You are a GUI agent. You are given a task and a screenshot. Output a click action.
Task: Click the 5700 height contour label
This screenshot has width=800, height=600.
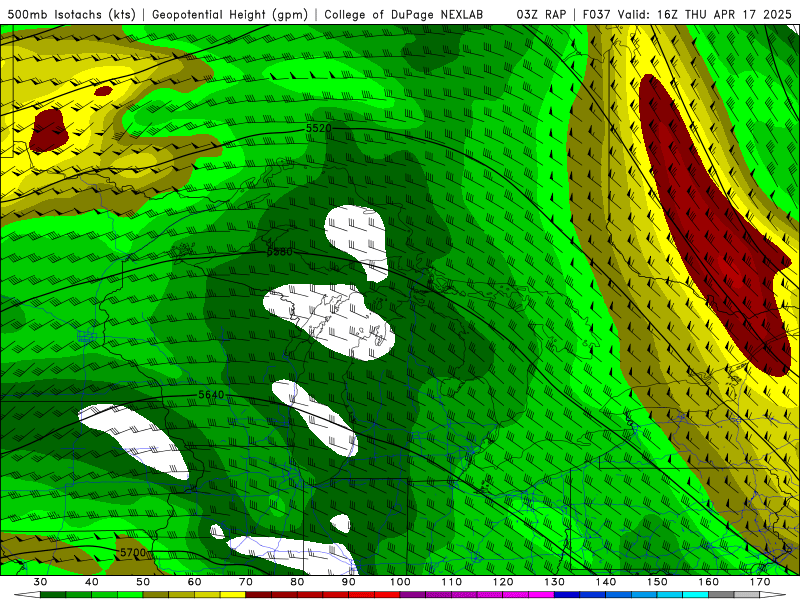pos(133,553)
